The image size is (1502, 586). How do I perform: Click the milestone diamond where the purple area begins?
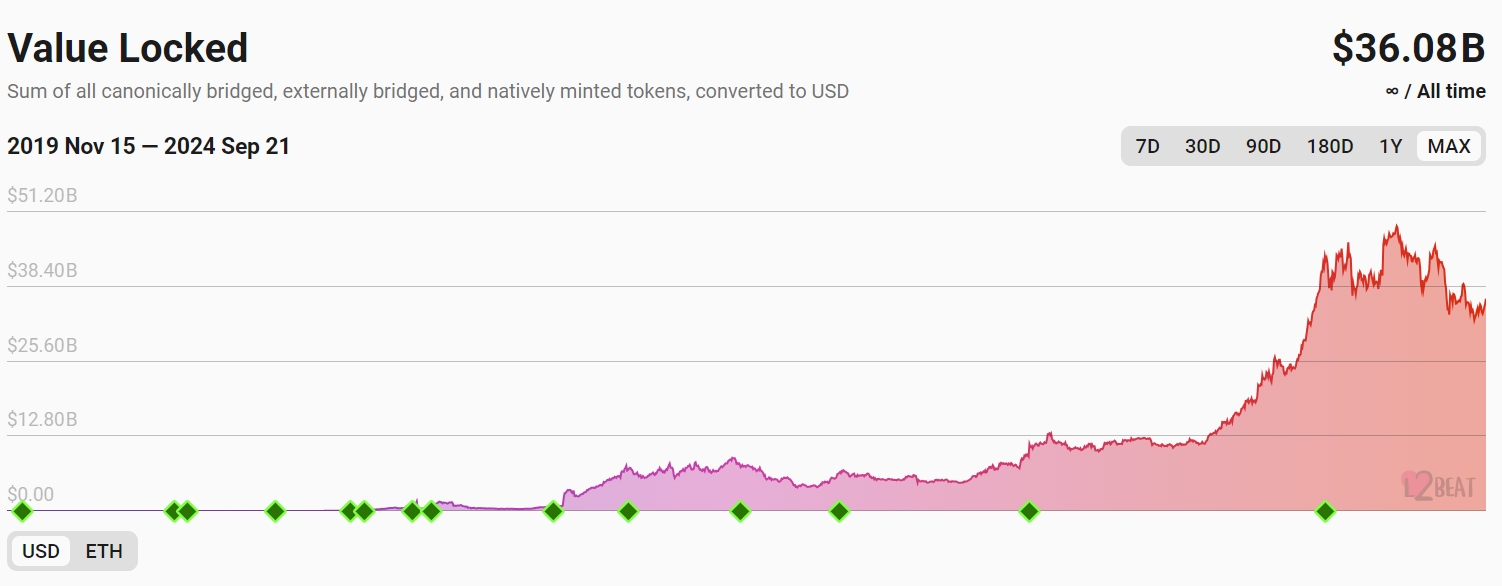pyautogui.click(x=553, y=512)
